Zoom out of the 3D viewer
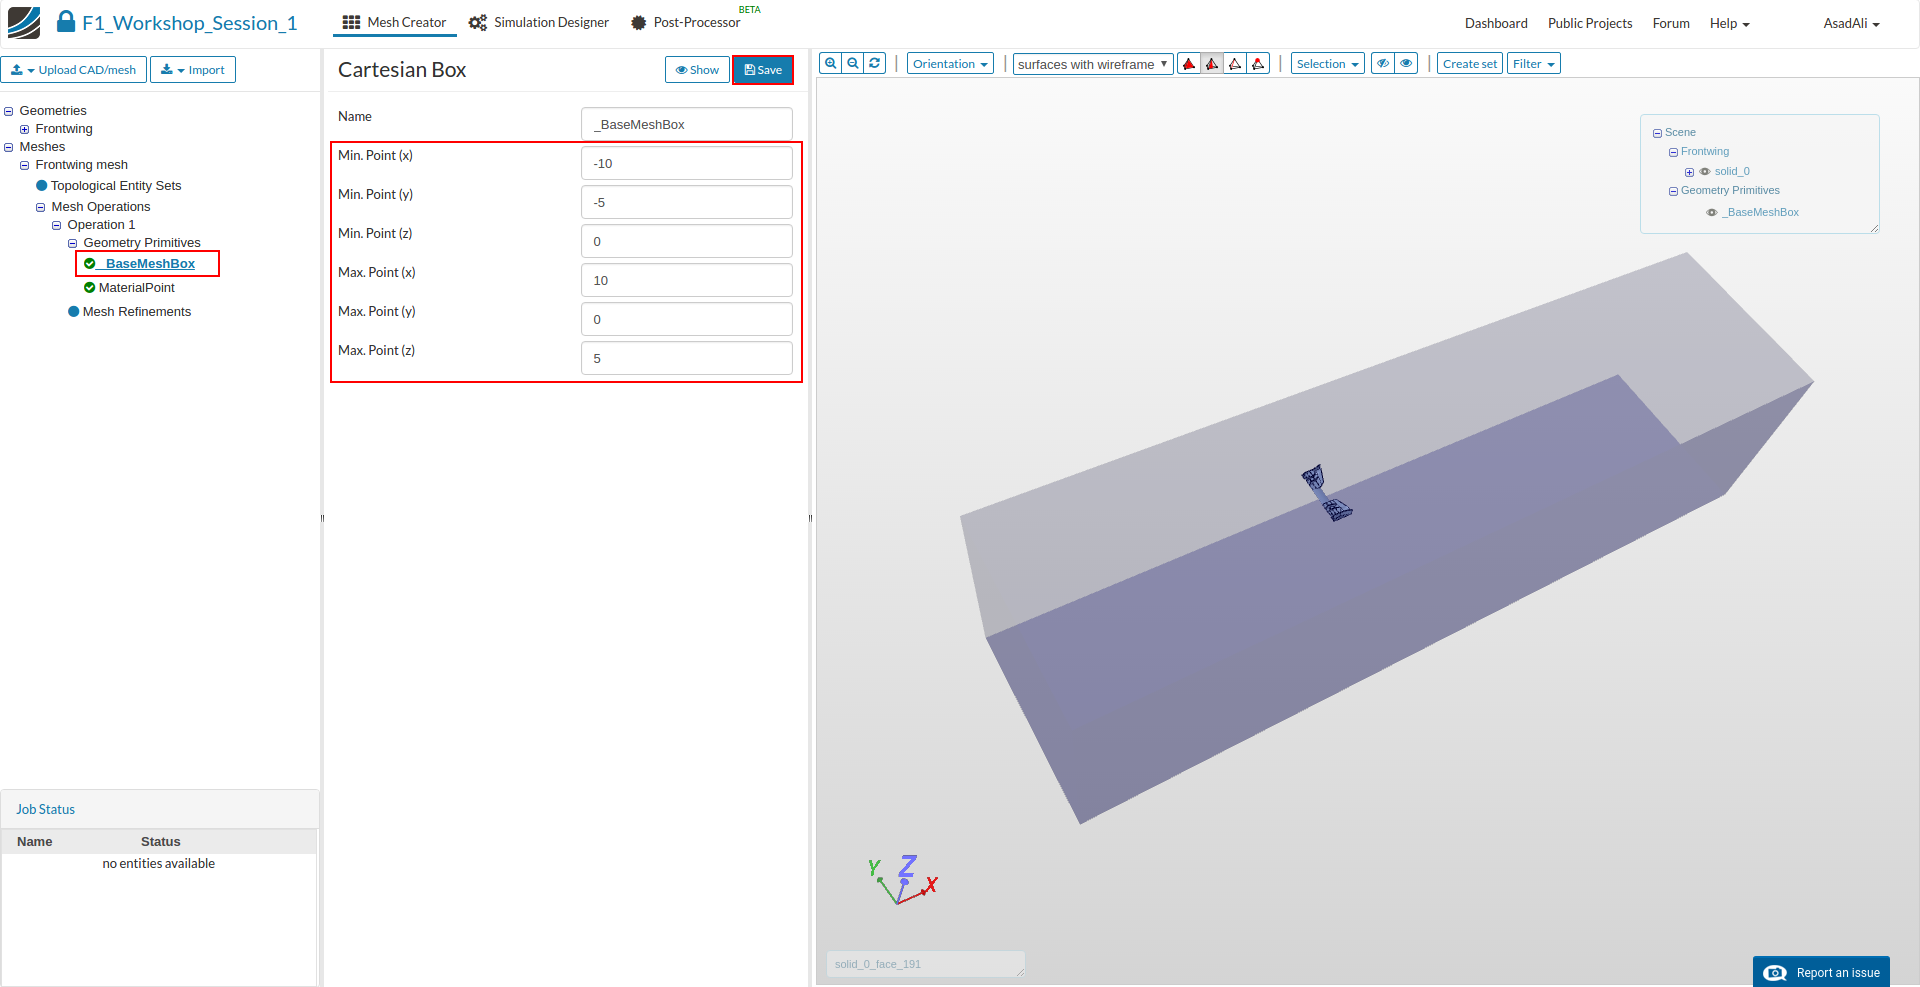Screen dimensions: 1920x987 853,63
